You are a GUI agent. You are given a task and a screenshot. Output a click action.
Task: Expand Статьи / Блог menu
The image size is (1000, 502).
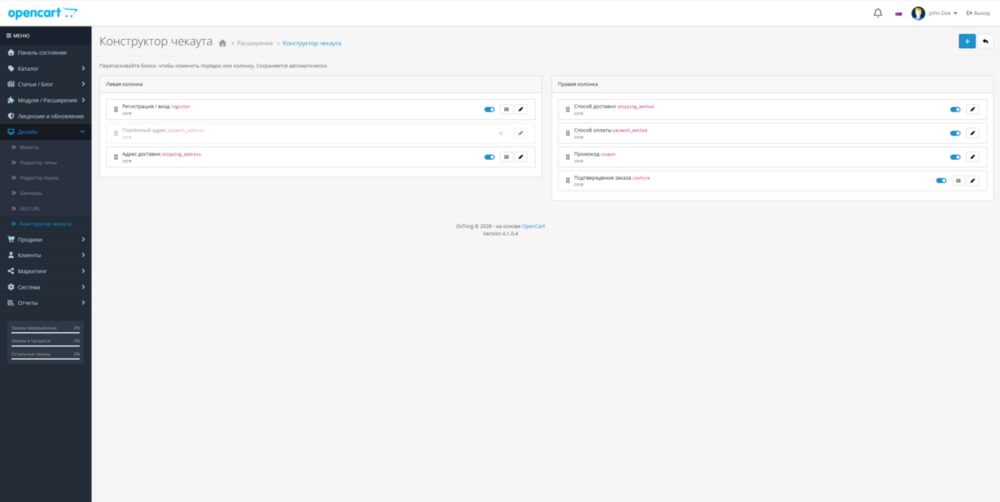46,84
